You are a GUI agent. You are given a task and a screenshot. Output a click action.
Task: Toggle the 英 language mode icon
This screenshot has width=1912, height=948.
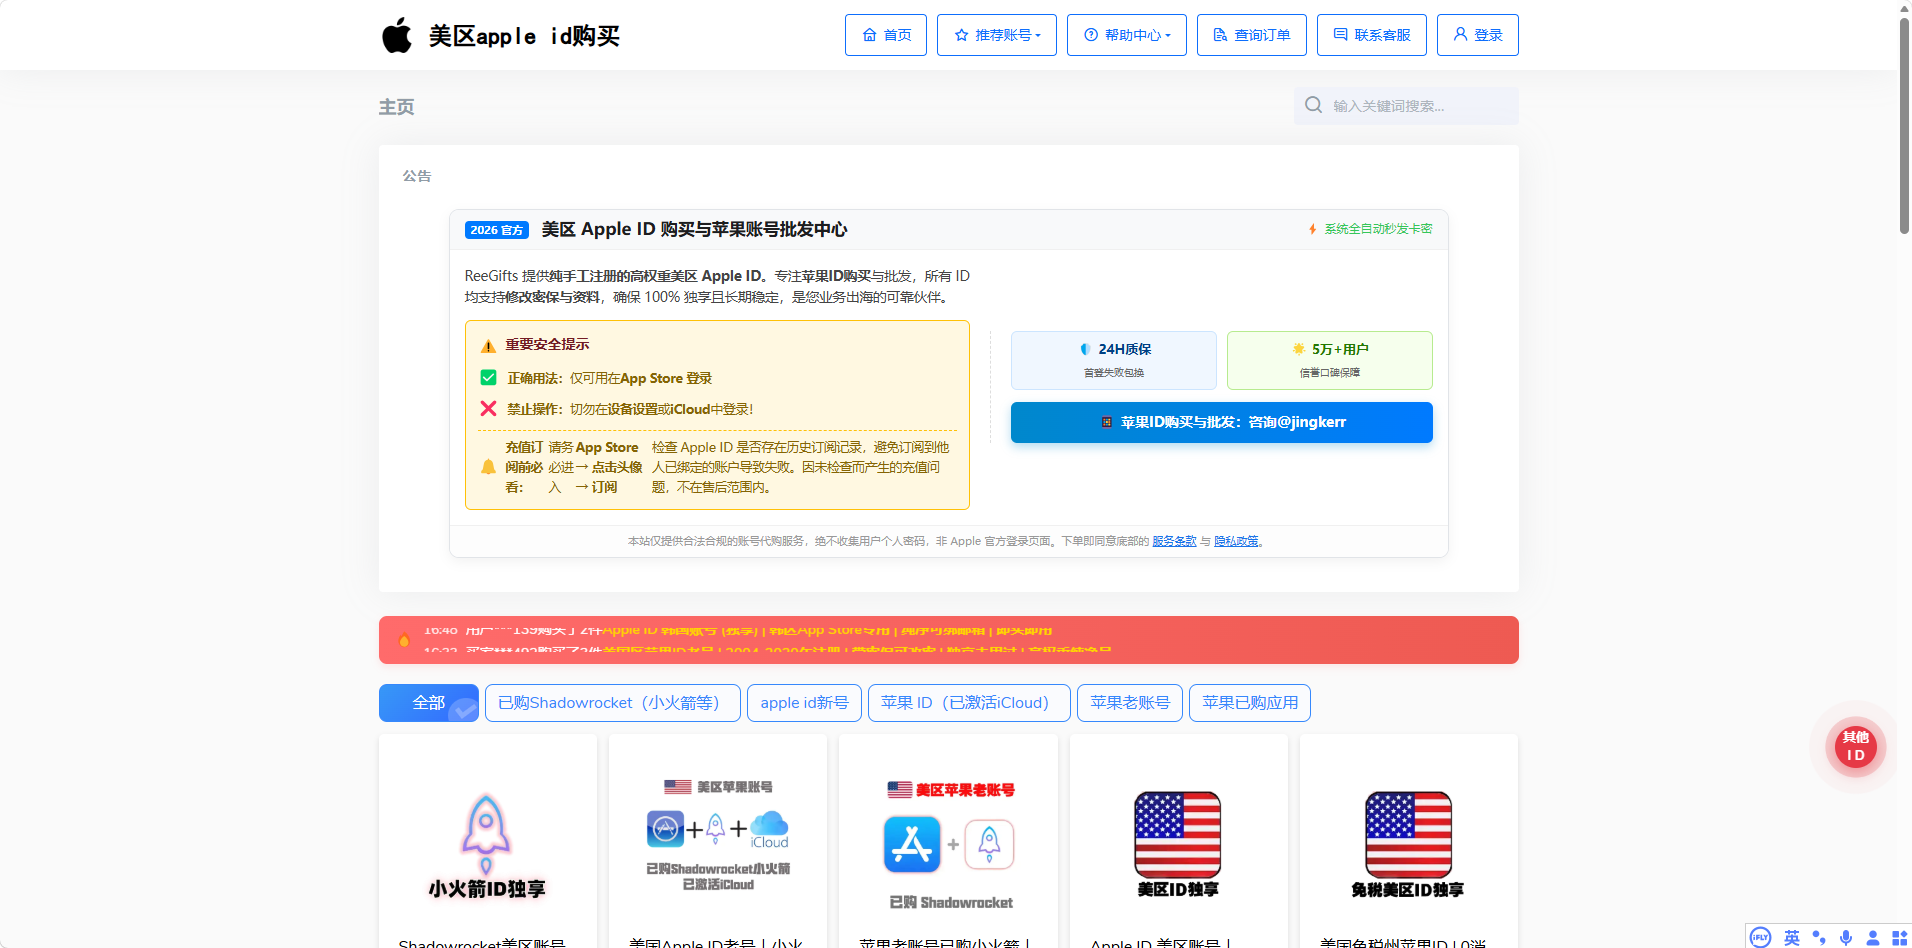tap(1792, 937)
